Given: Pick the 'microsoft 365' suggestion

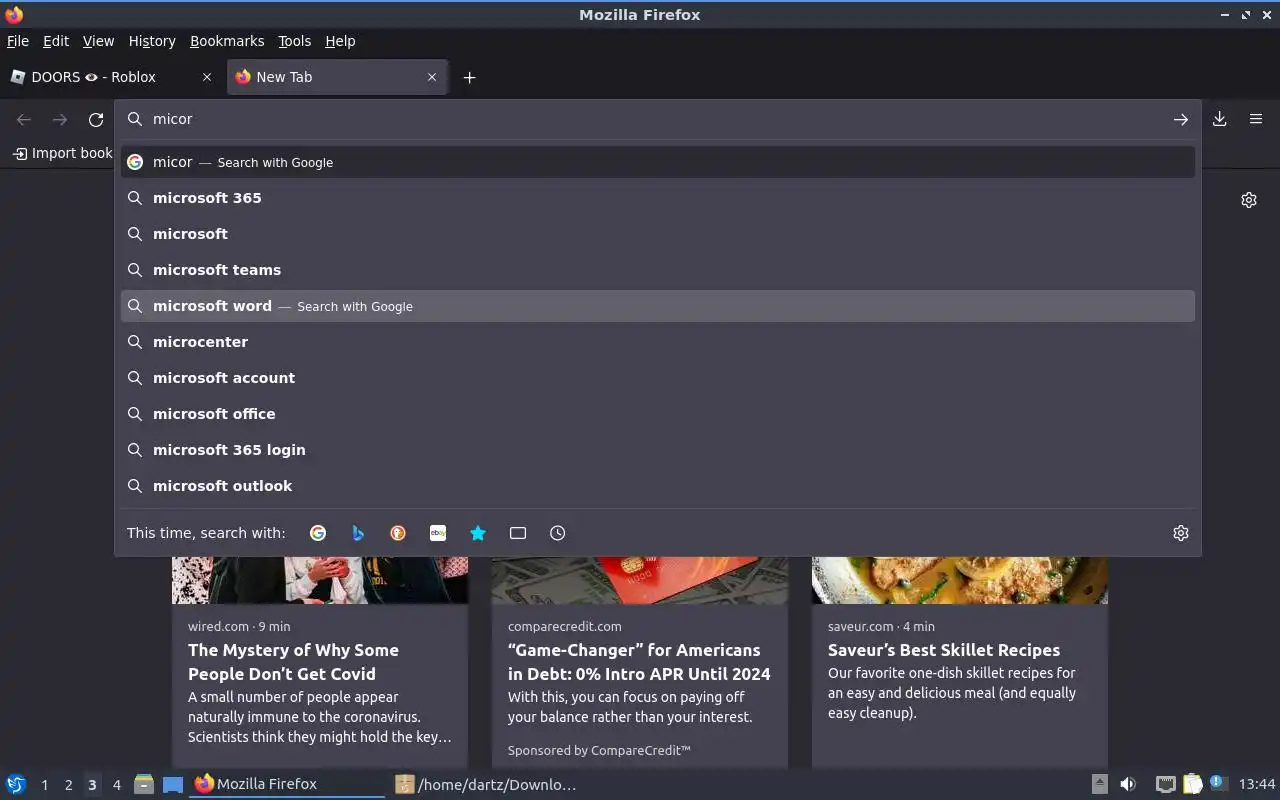Looking at the screenshot, I should click(658, 198).
